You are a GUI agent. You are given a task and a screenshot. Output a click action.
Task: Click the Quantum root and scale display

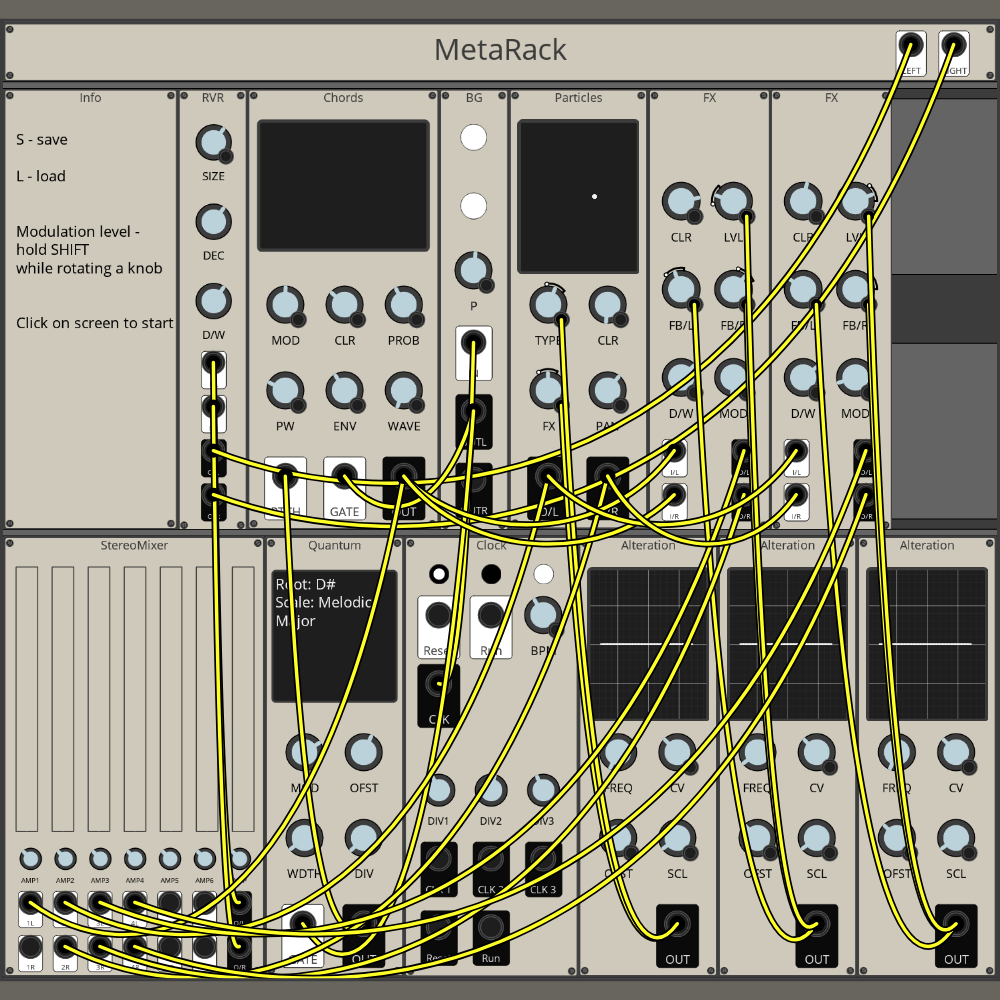point(334,636)
